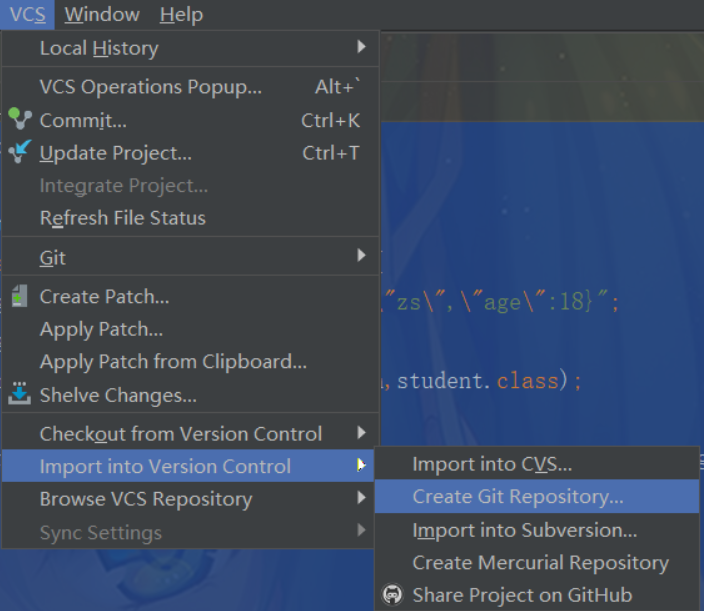Open the VCS menu
Image resolution: width=704 pixels, height=611 pixels.
[27, 14]
